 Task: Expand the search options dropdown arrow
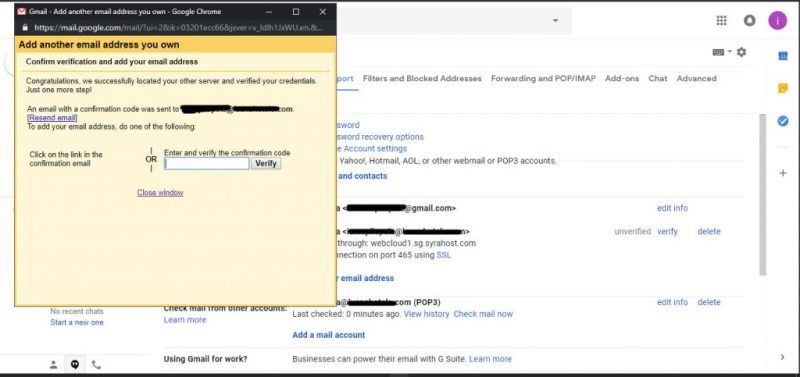point(555,20)
